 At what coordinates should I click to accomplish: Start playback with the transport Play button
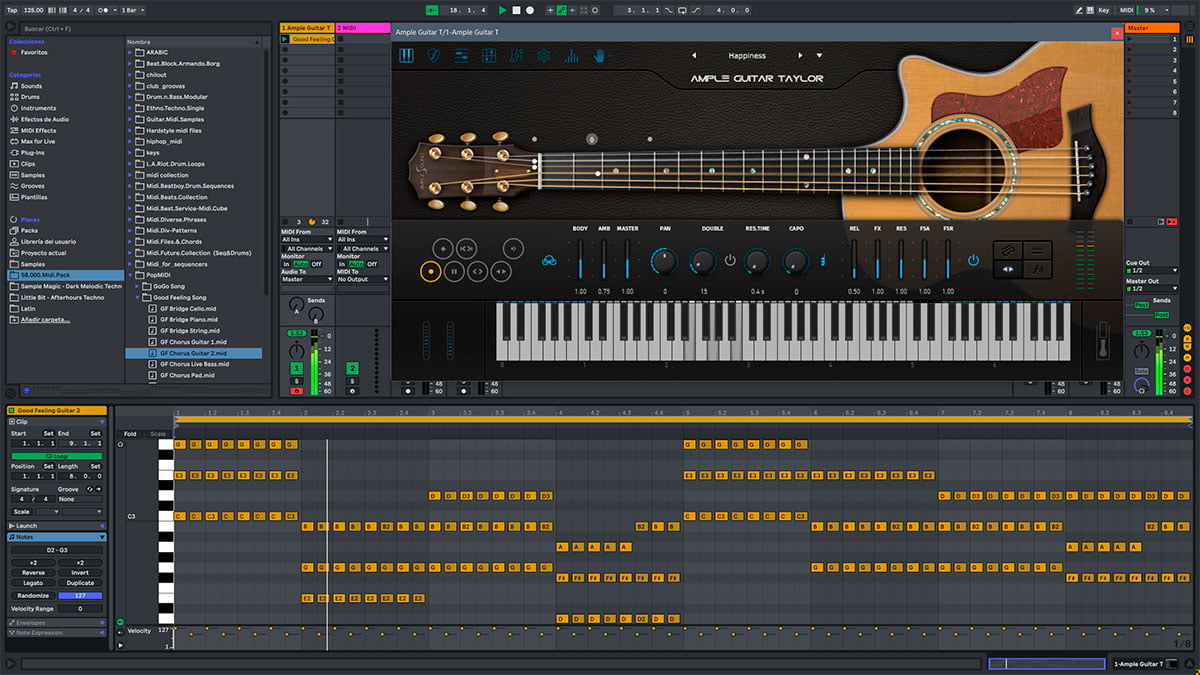click(x=503, y=10)
